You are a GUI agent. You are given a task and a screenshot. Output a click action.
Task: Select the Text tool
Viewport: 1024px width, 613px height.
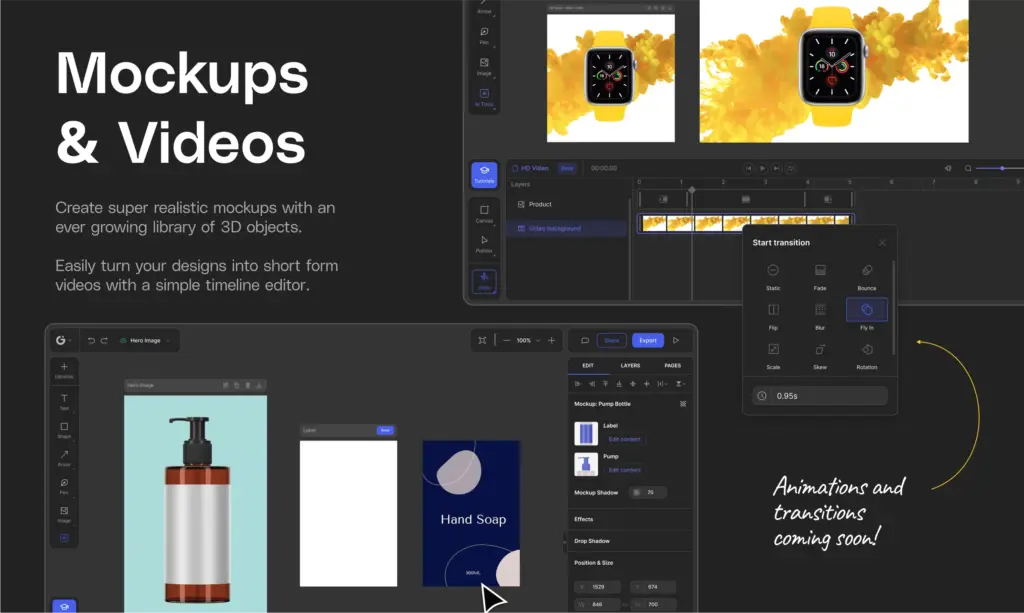click(x=64, y=398)
